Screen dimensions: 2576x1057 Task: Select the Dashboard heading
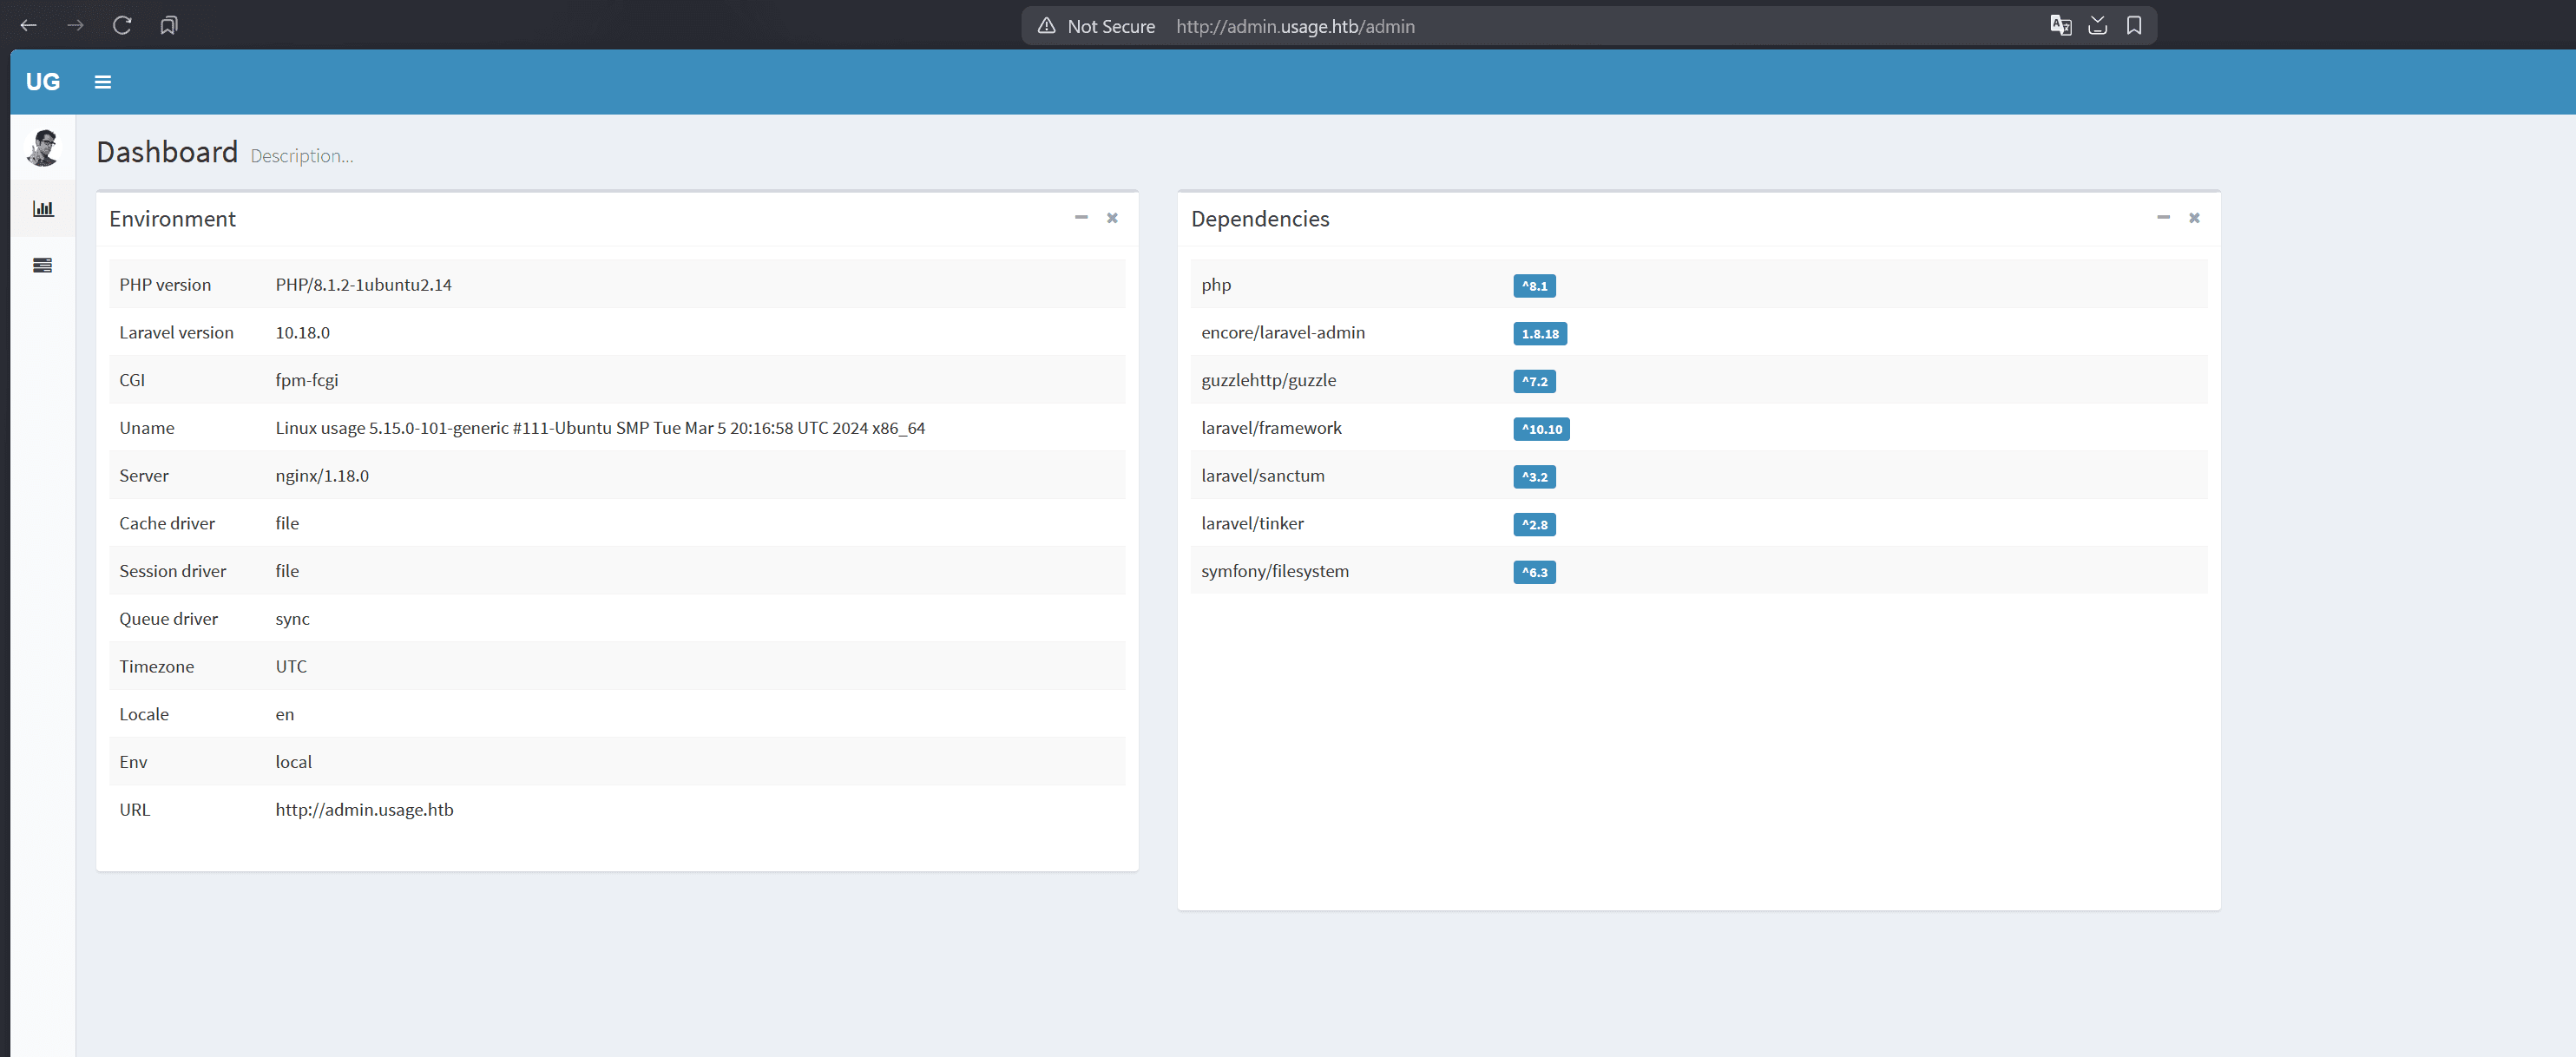[166, 152]
